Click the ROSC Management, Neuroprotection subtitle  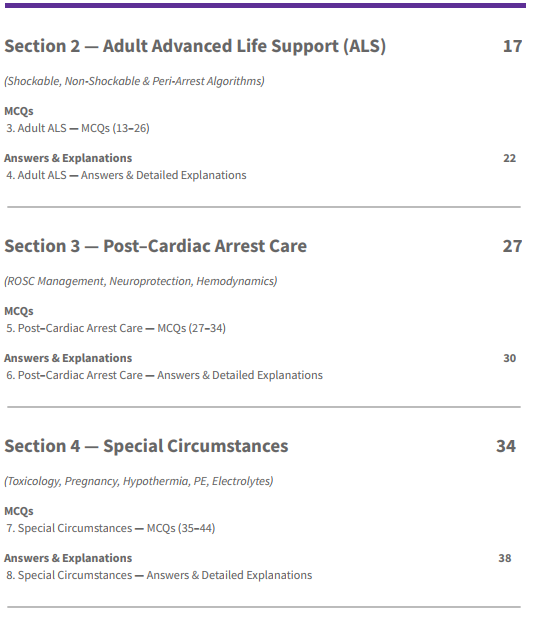pyautogui.click(x=141, y=281)
